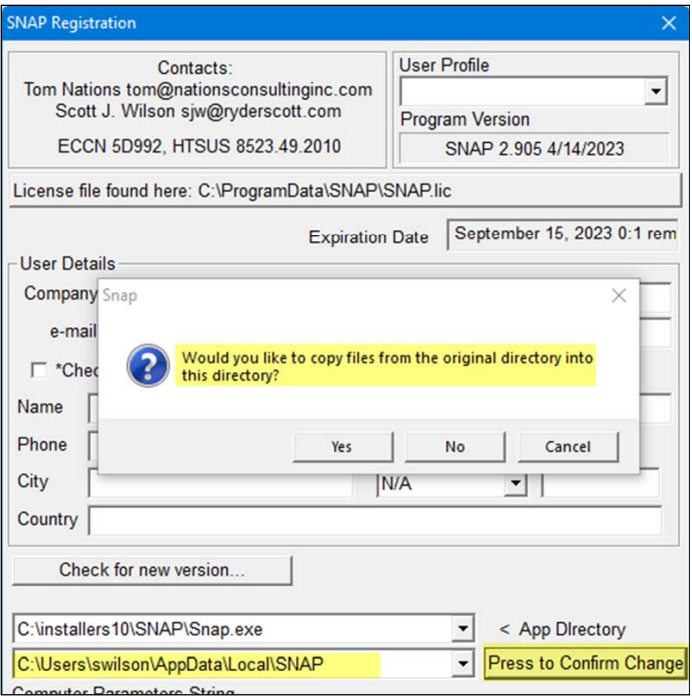The width and height of the screenshot is (692, 697).
Task: Close the Snap confirmation dialog
Action: (x=618, y=296)
